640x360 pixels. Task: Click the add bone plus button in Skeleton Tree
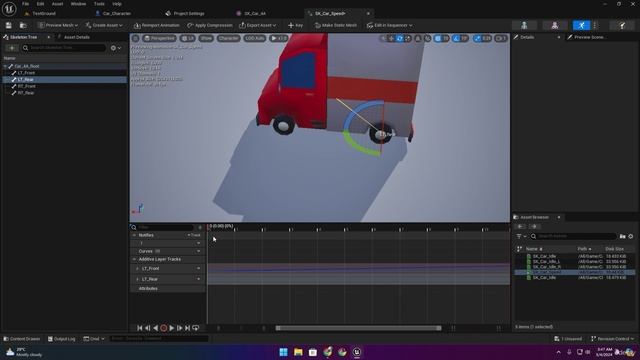pyautogui.click(x=11, y=48)
